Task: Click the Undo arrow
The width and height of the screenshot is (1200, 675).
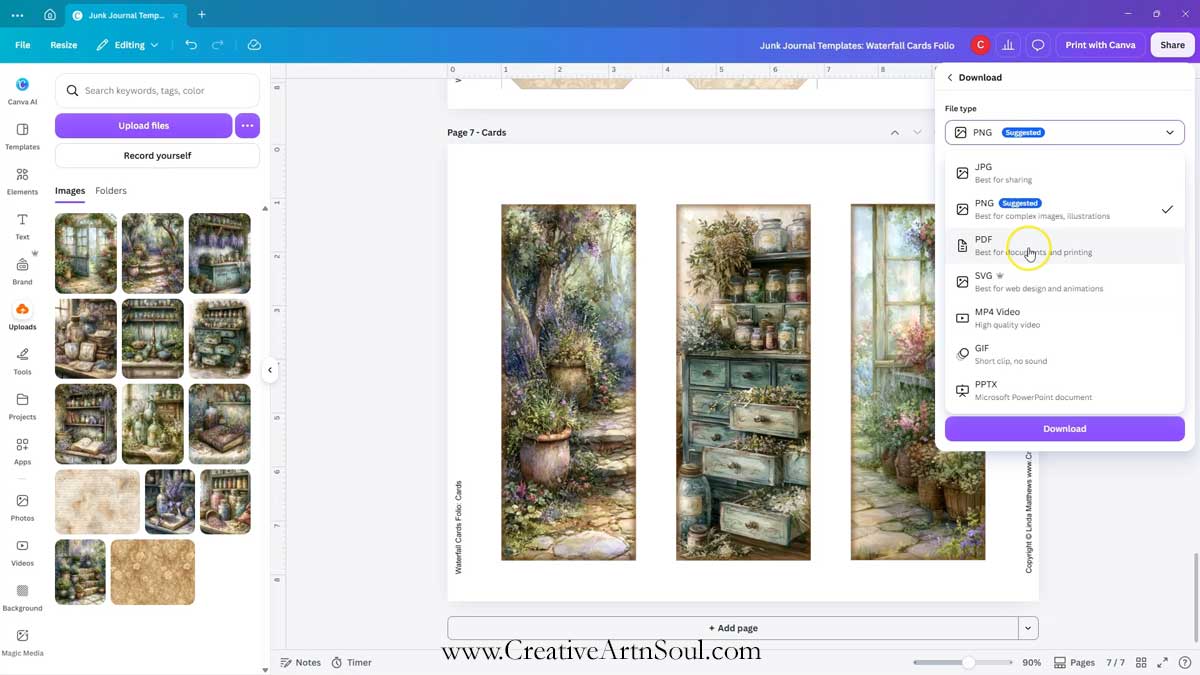Action: click(191, 45)
